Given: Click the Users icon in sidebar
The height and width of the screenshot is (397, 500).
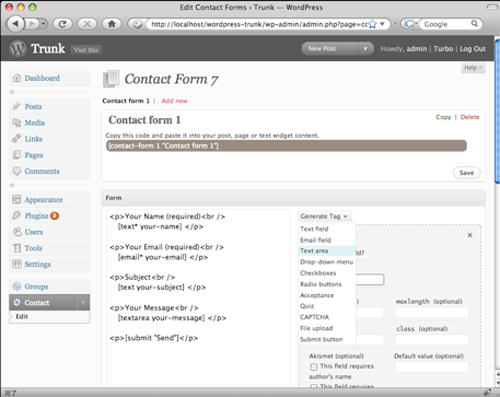Looking at the screenshot, I should click(17, 231).
